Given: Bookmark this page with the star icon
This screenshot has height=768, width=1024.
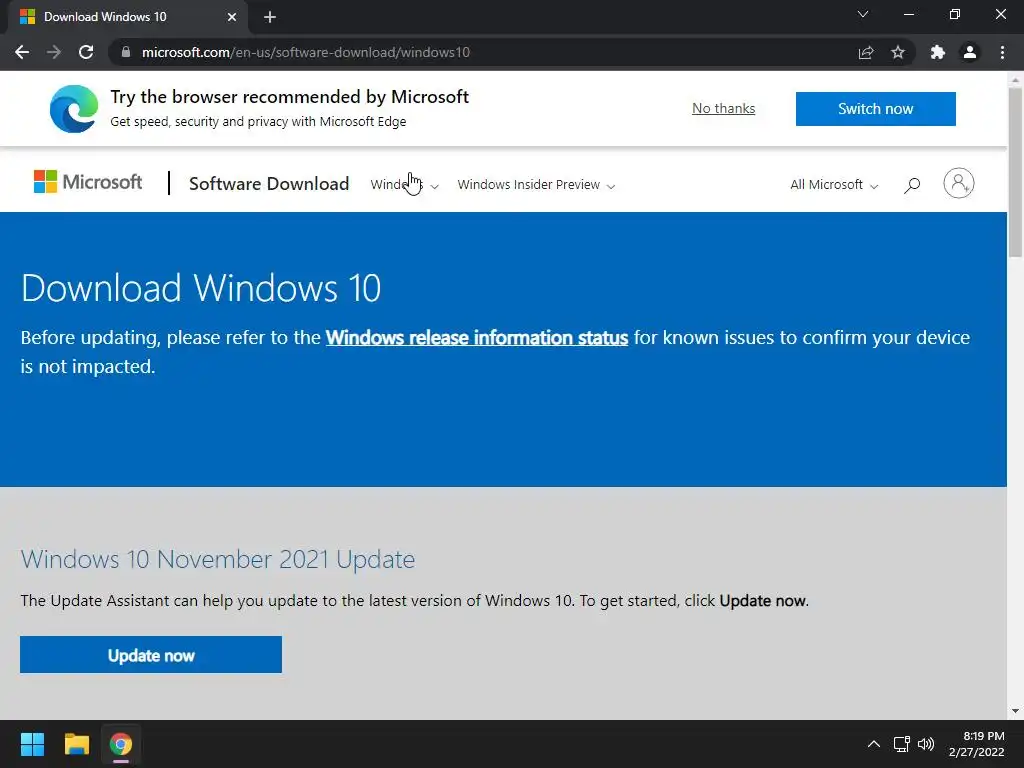Looking at the screenshot, I should tap(898, 52).
